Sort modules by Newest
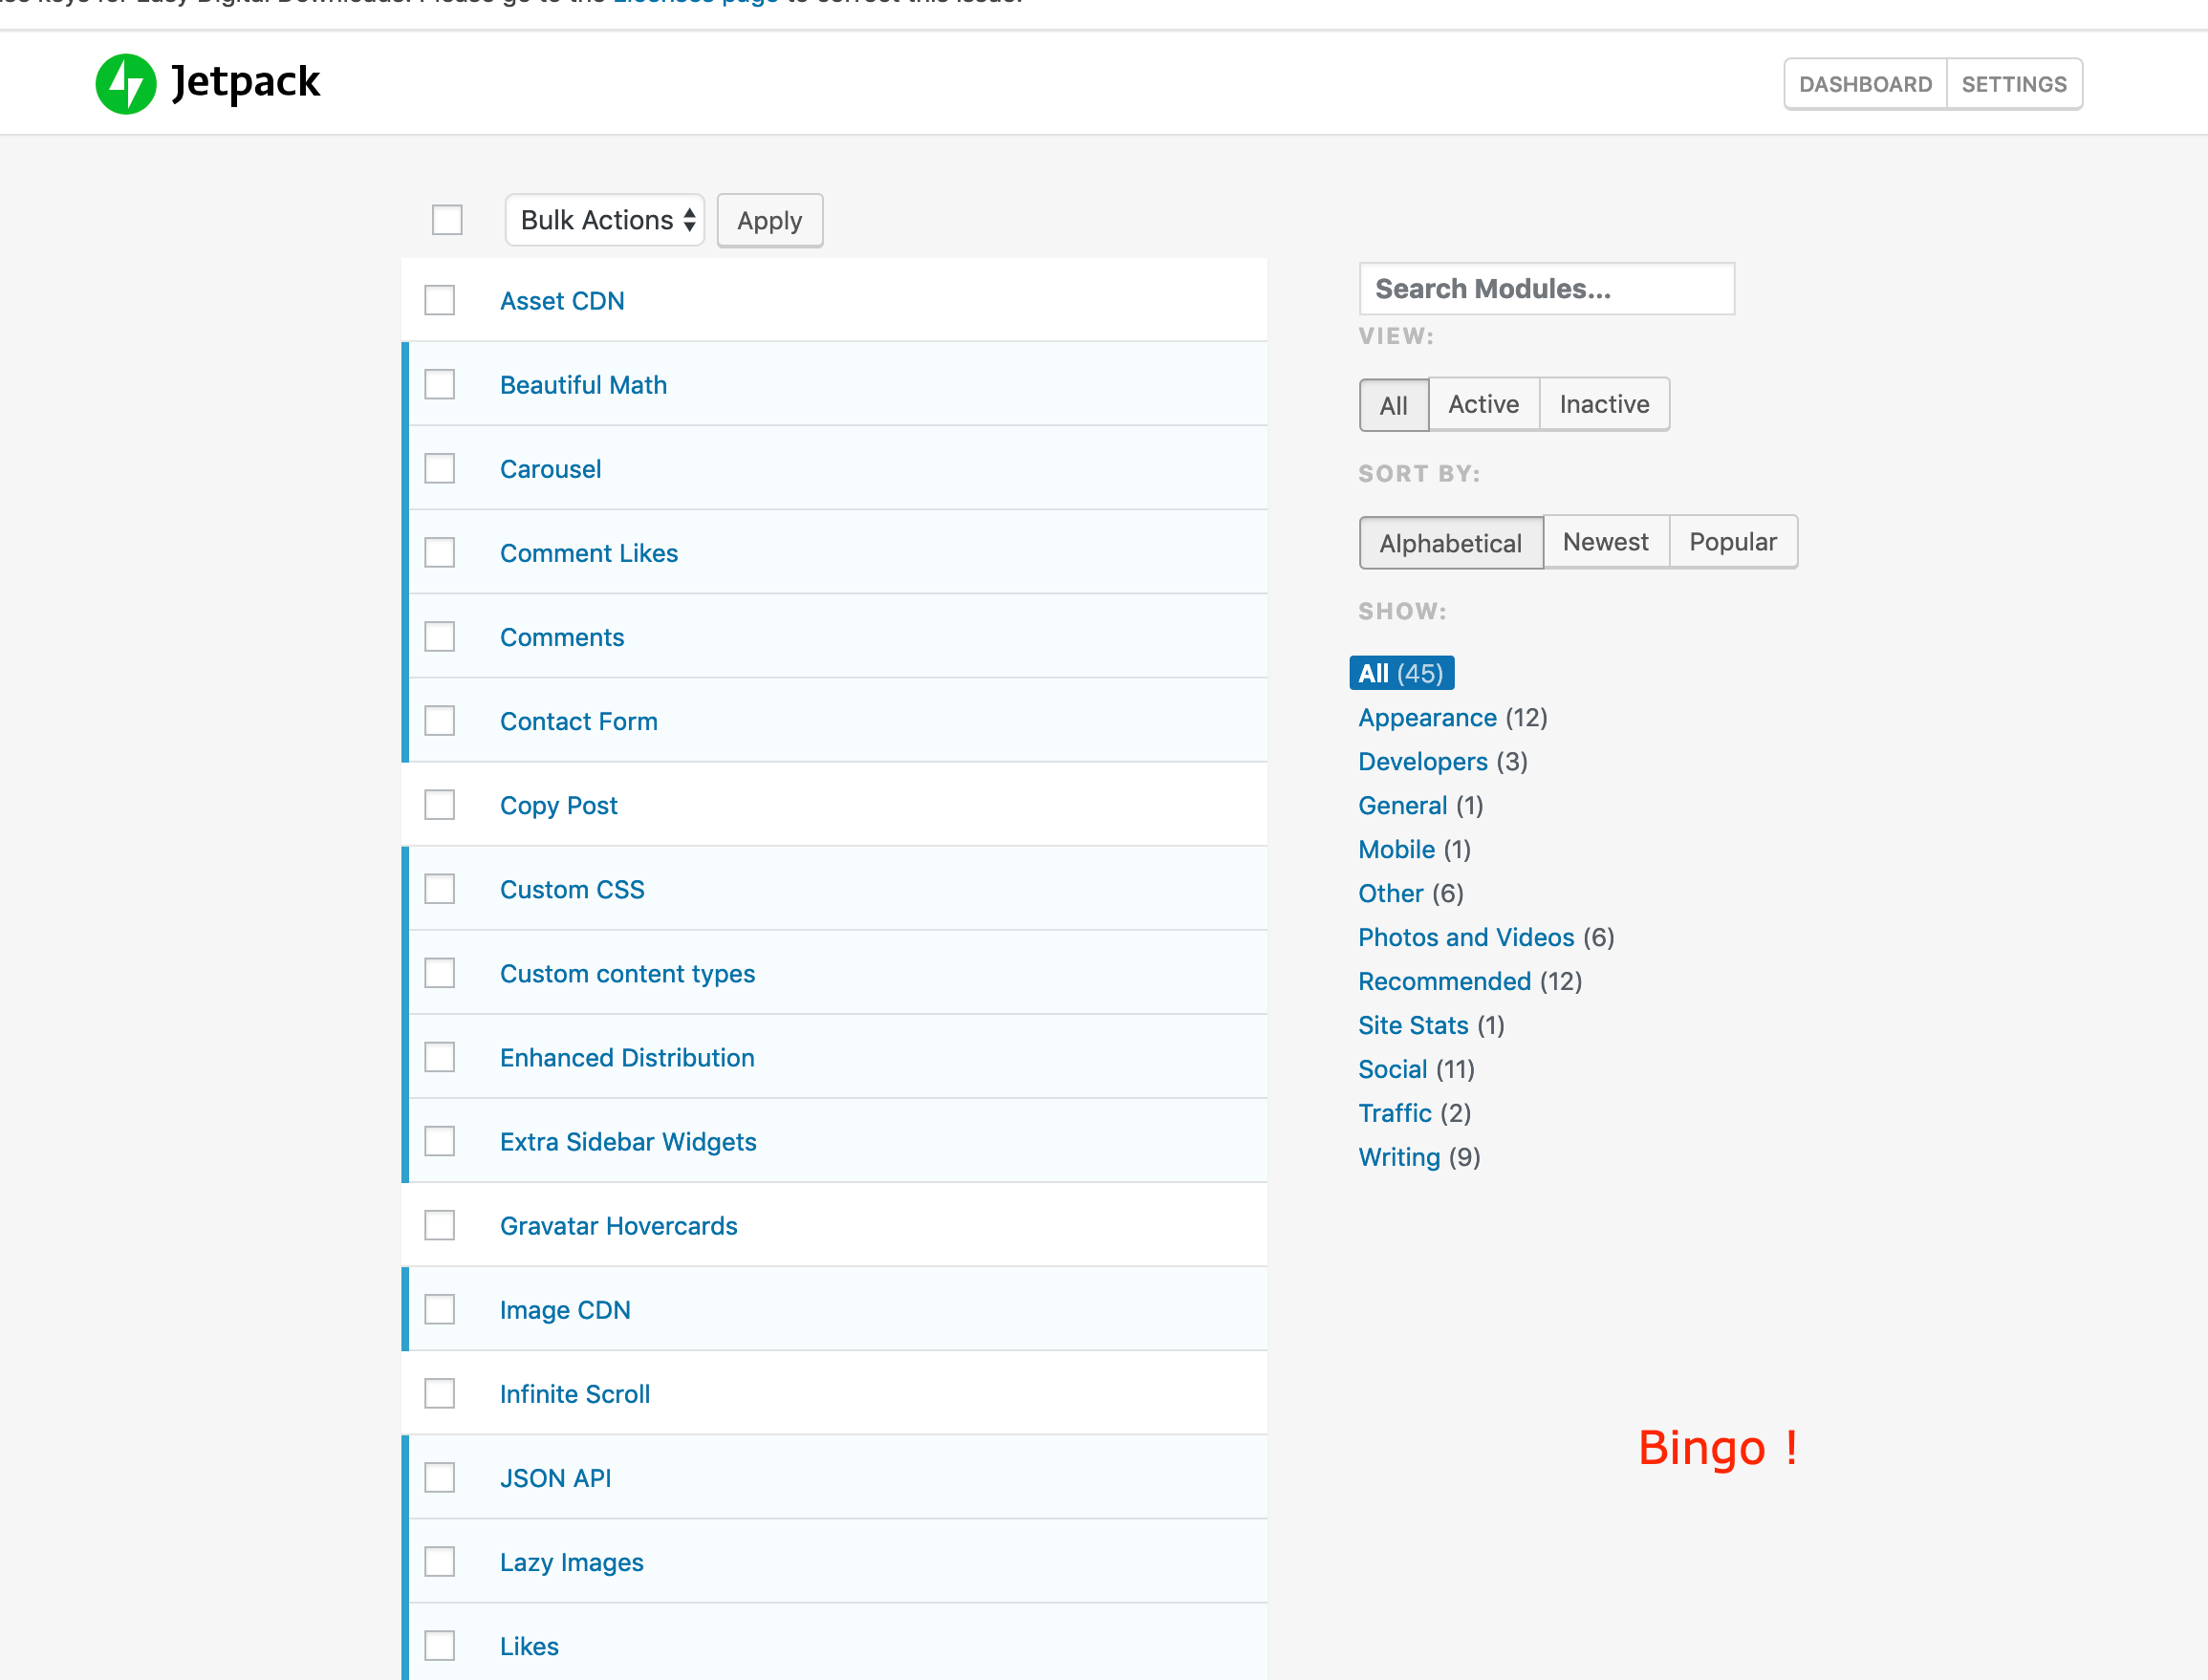Image resolution: width=2208 pixels, height=1680 pixels. point(1605,542)
